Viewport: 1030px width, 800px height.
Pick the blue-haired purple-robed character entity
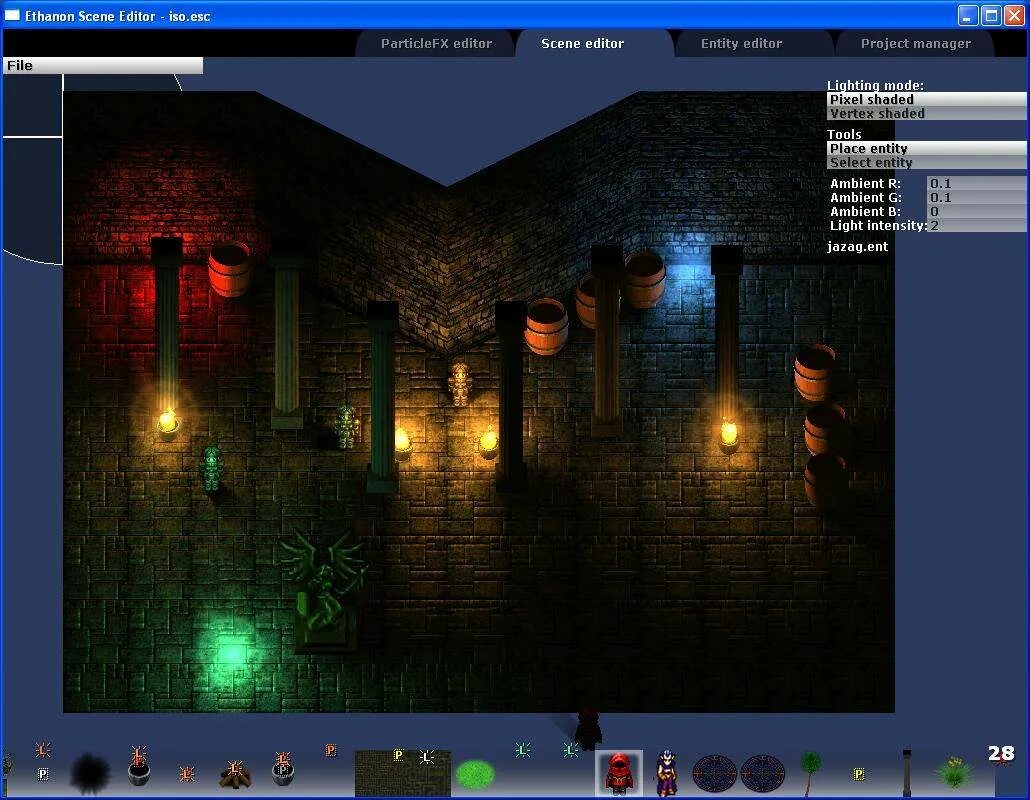(666, 773)
